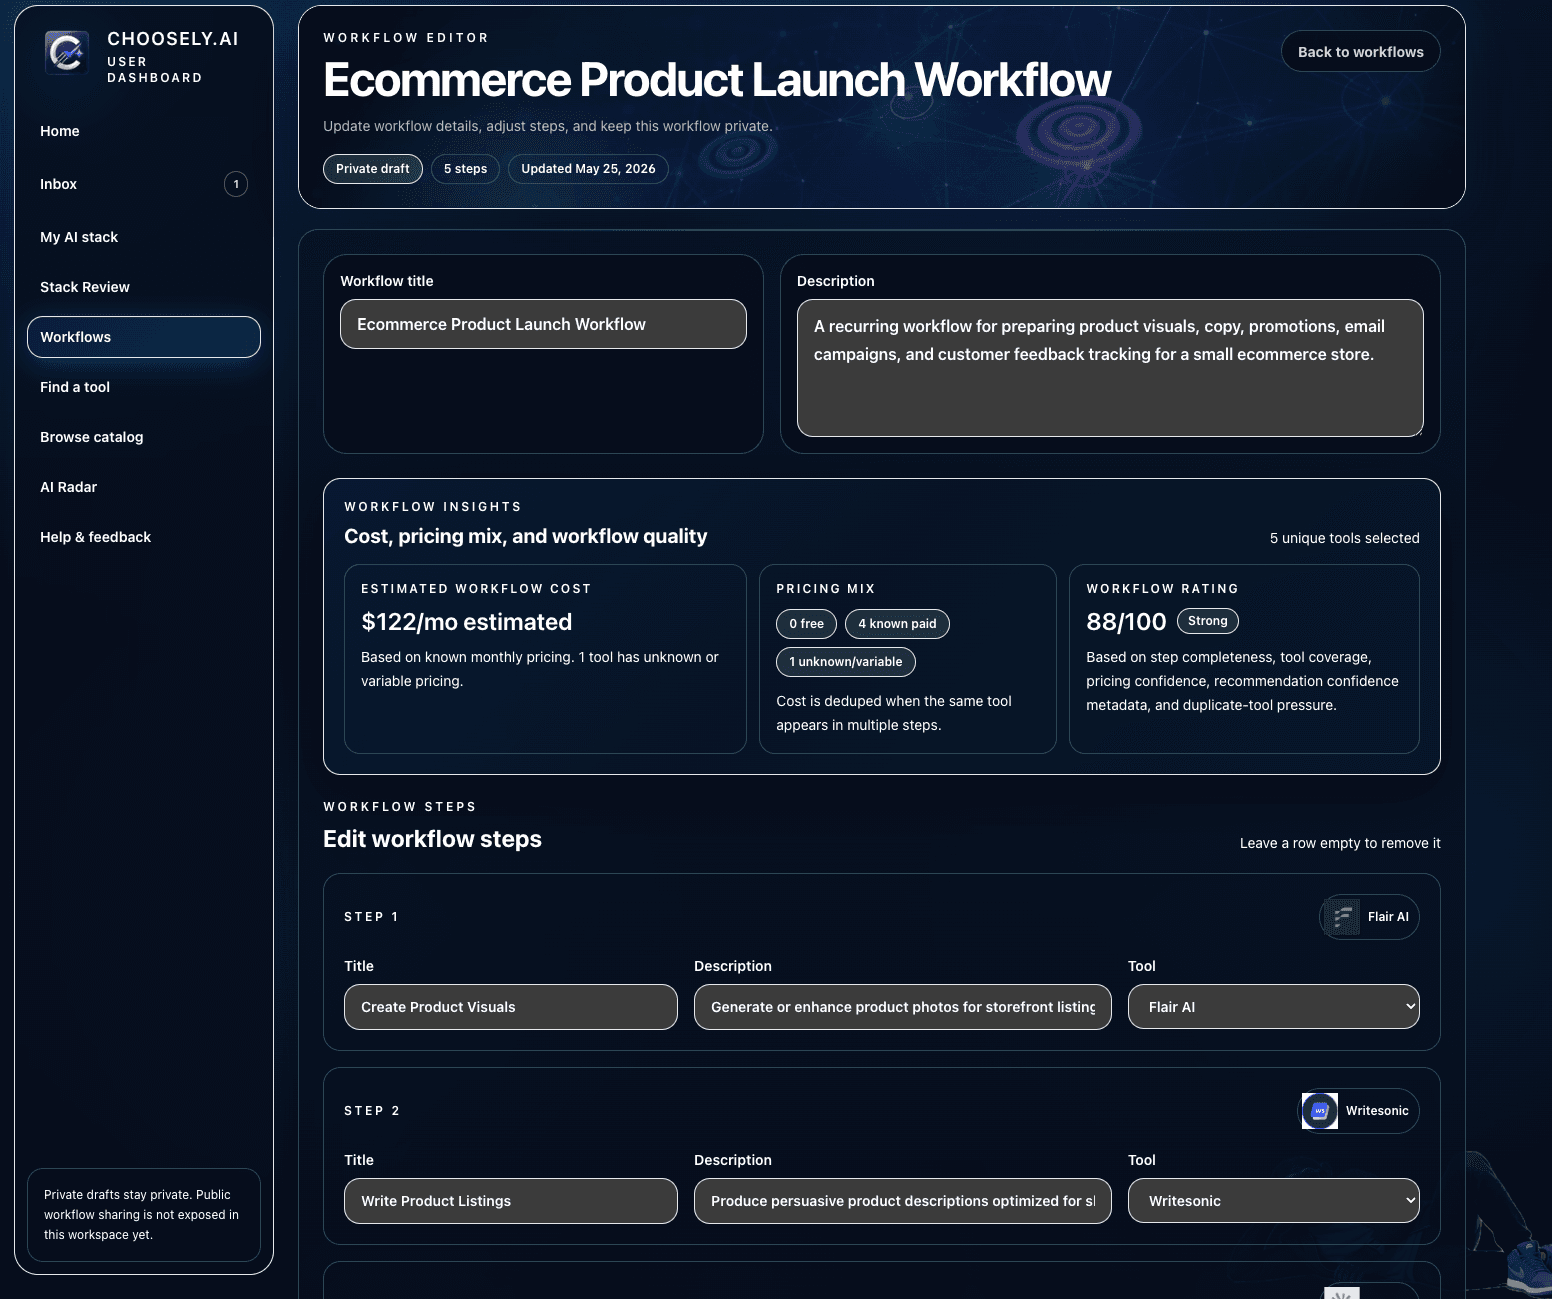Viewport: 1552px width, 1299px height.
Task: Click the 0 free pricing chip
Action: coord(806,624)
